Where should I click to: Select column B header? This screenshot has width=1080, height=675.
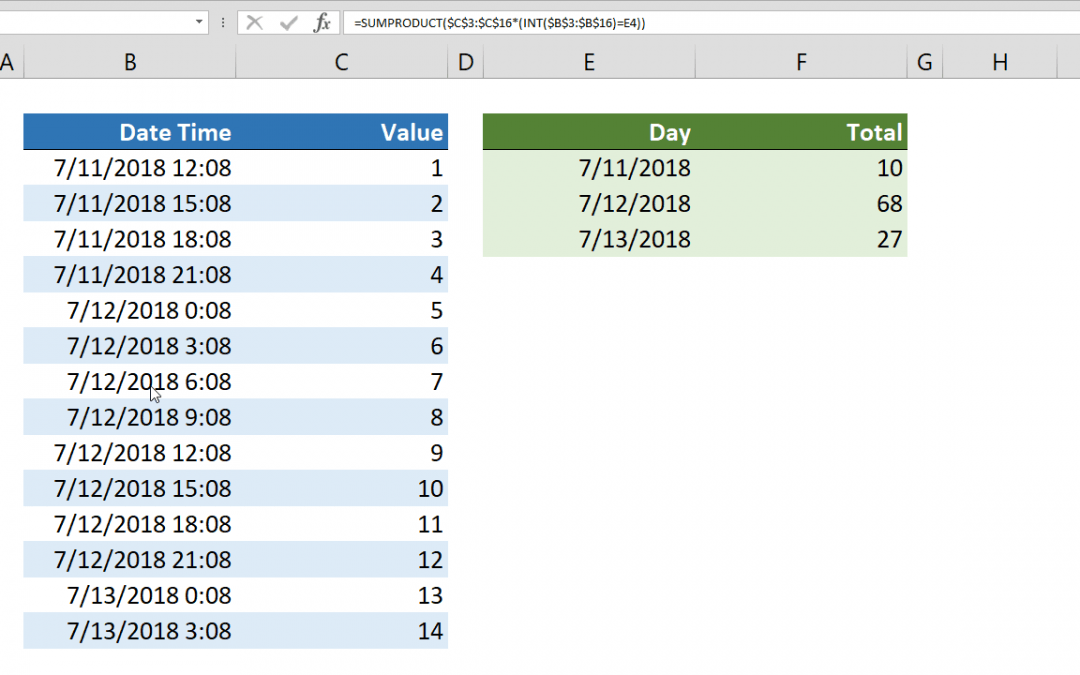pyautogui.click(x=130, y=61)
